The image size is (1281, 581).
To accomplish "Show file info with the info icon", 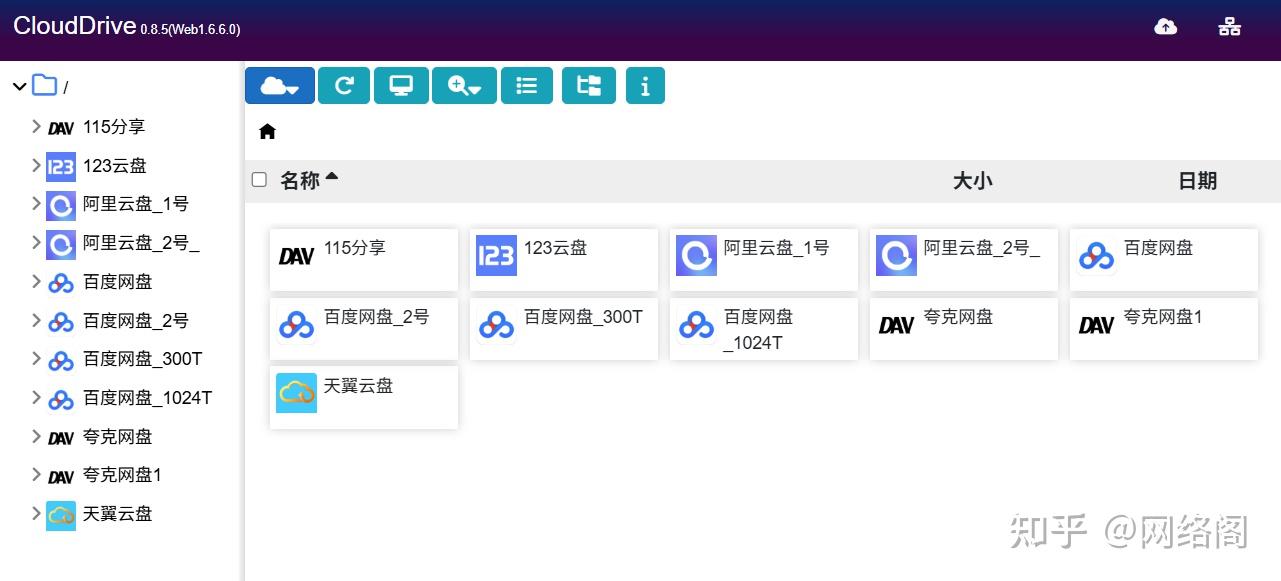I will [645, 86].
